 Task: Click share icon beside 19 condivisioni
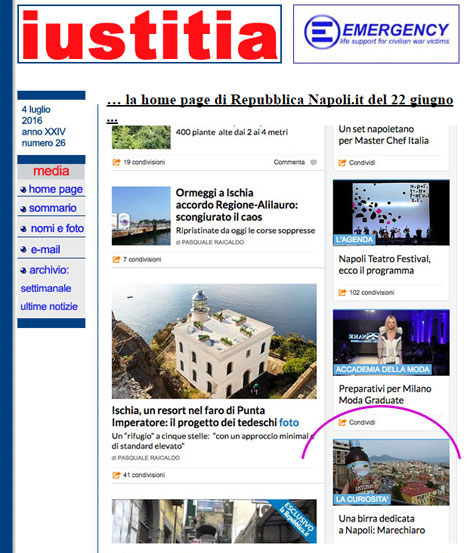(116, 162)
